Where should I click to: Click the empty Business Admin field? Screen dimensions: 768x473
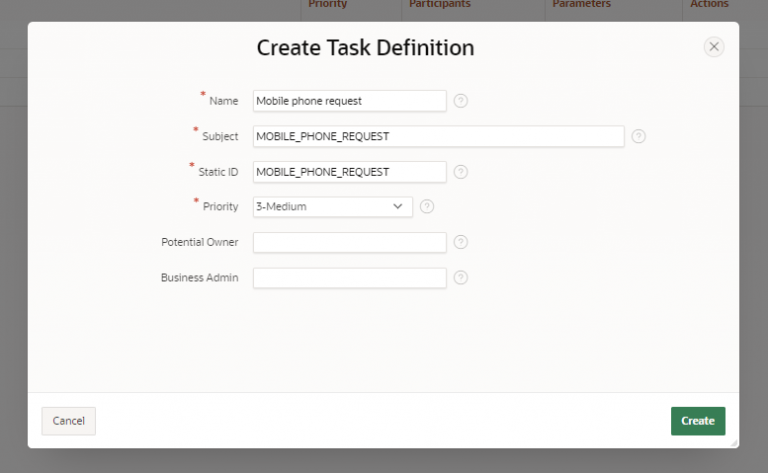350,278
